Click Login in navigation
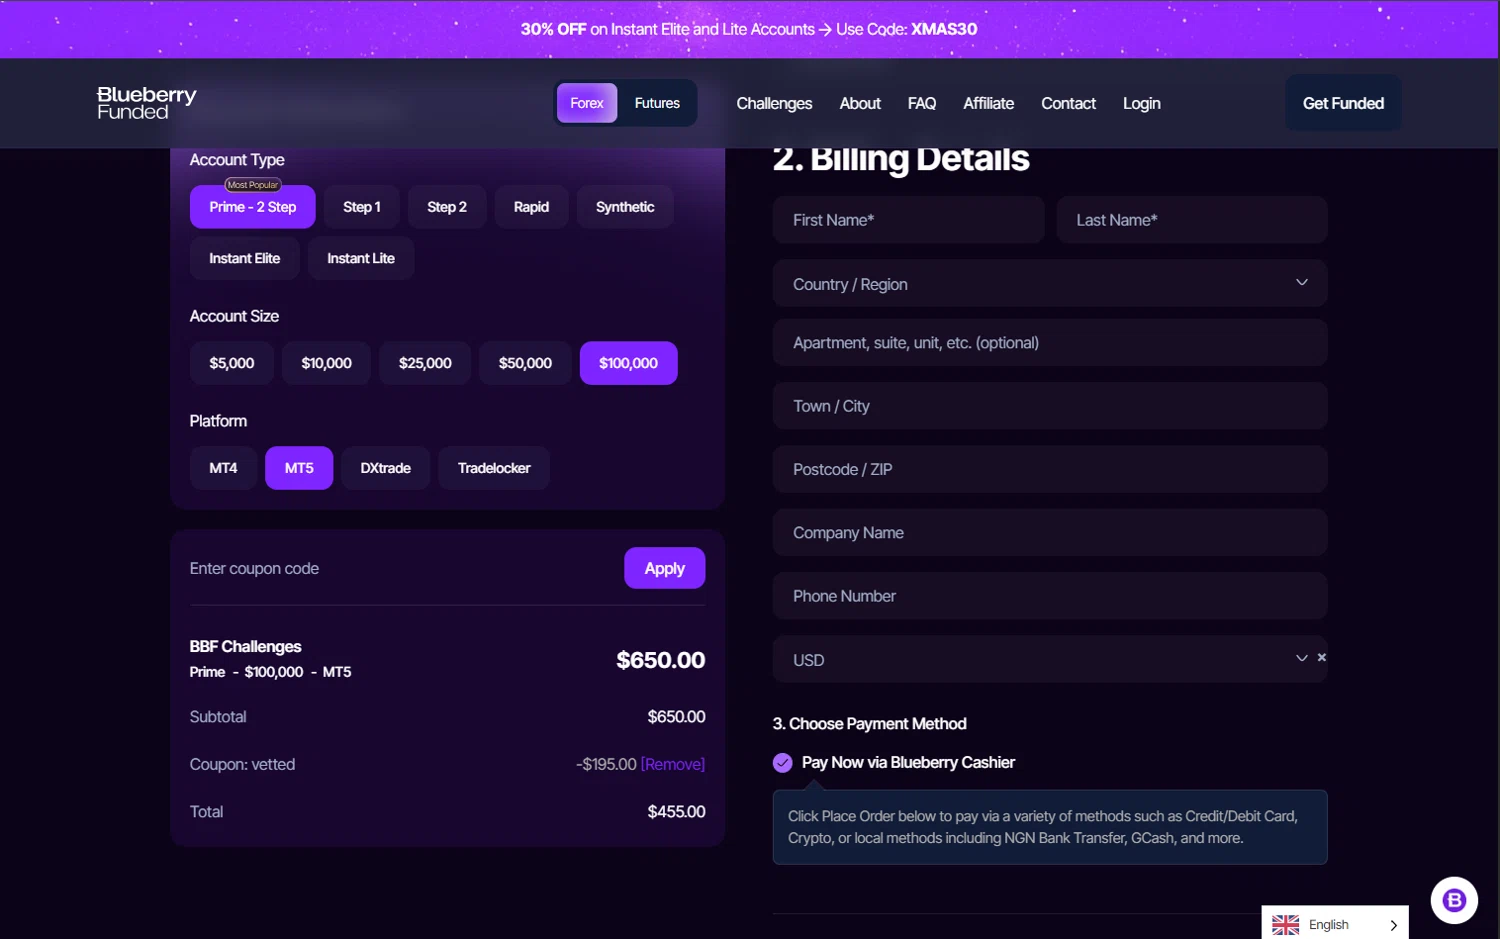Screen dimensions: 1500x939 pyautogui.click(x=1142, y=103)
